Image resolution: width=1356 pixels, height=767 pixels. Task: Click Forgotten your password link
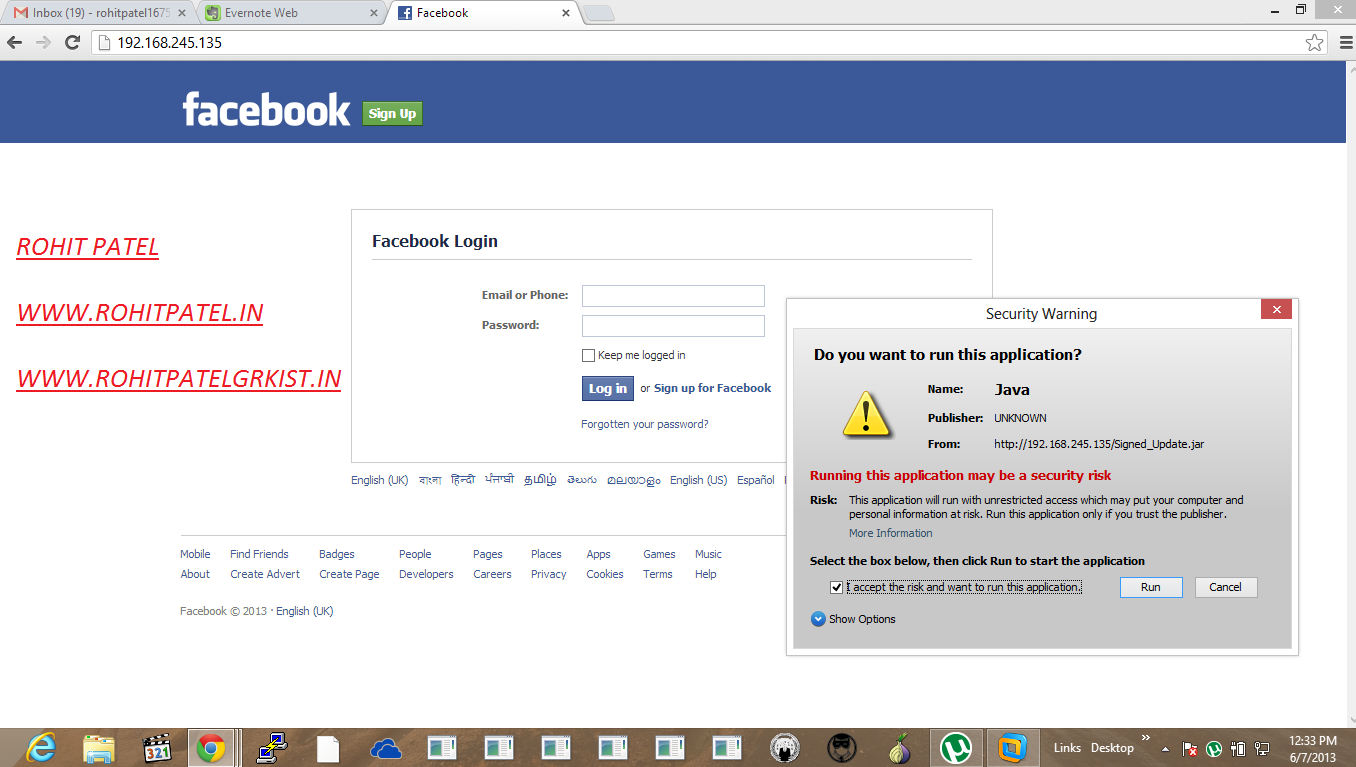645,424
